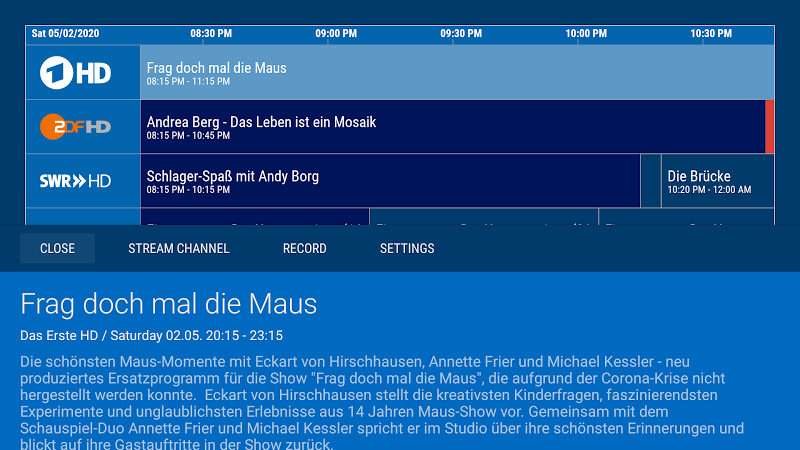Click the Frag doch mal die Maus details heading
Image resolution: width=800 pixels, height=450 pixels.
coord(169,304)
